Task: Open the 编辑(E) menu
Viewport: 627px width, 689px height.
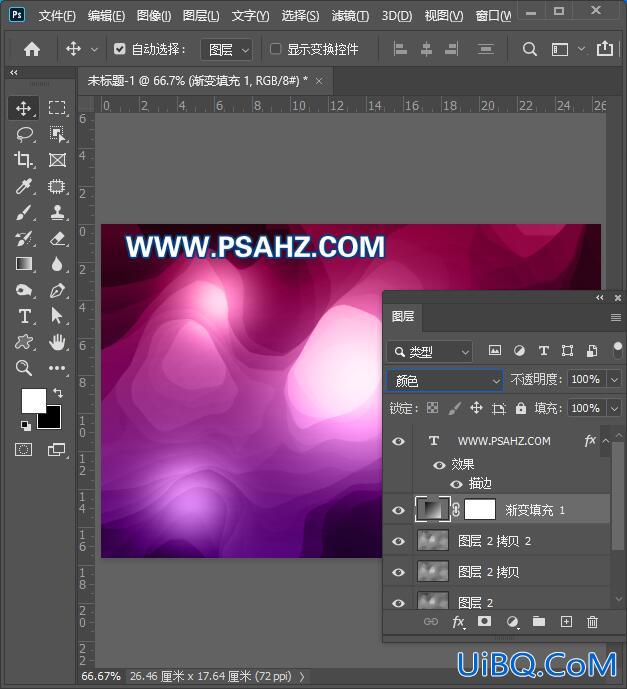Action: coord(106,16)
